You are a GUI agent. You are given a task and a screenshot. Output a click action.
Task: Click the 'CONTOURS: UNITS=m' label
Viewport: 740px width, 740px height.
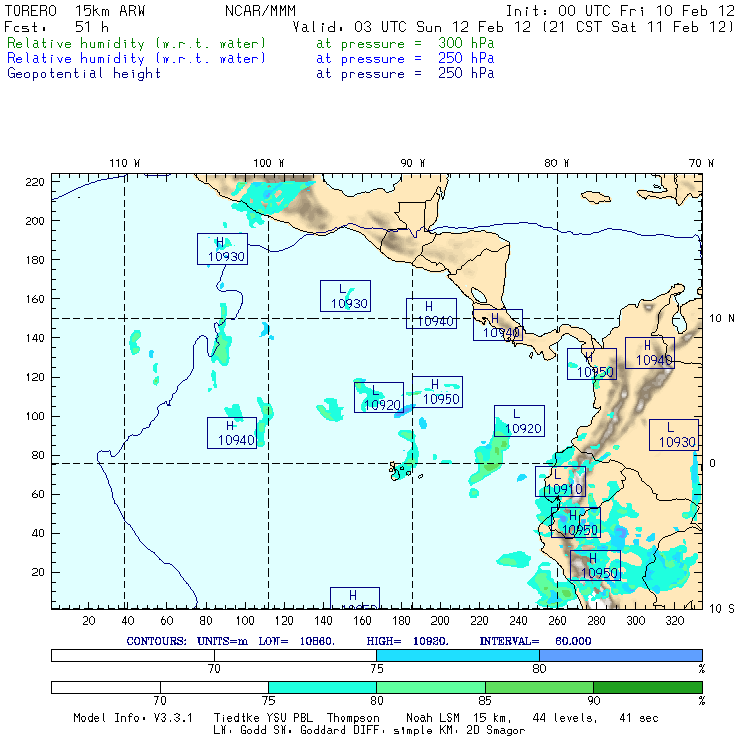pos(187,641)
